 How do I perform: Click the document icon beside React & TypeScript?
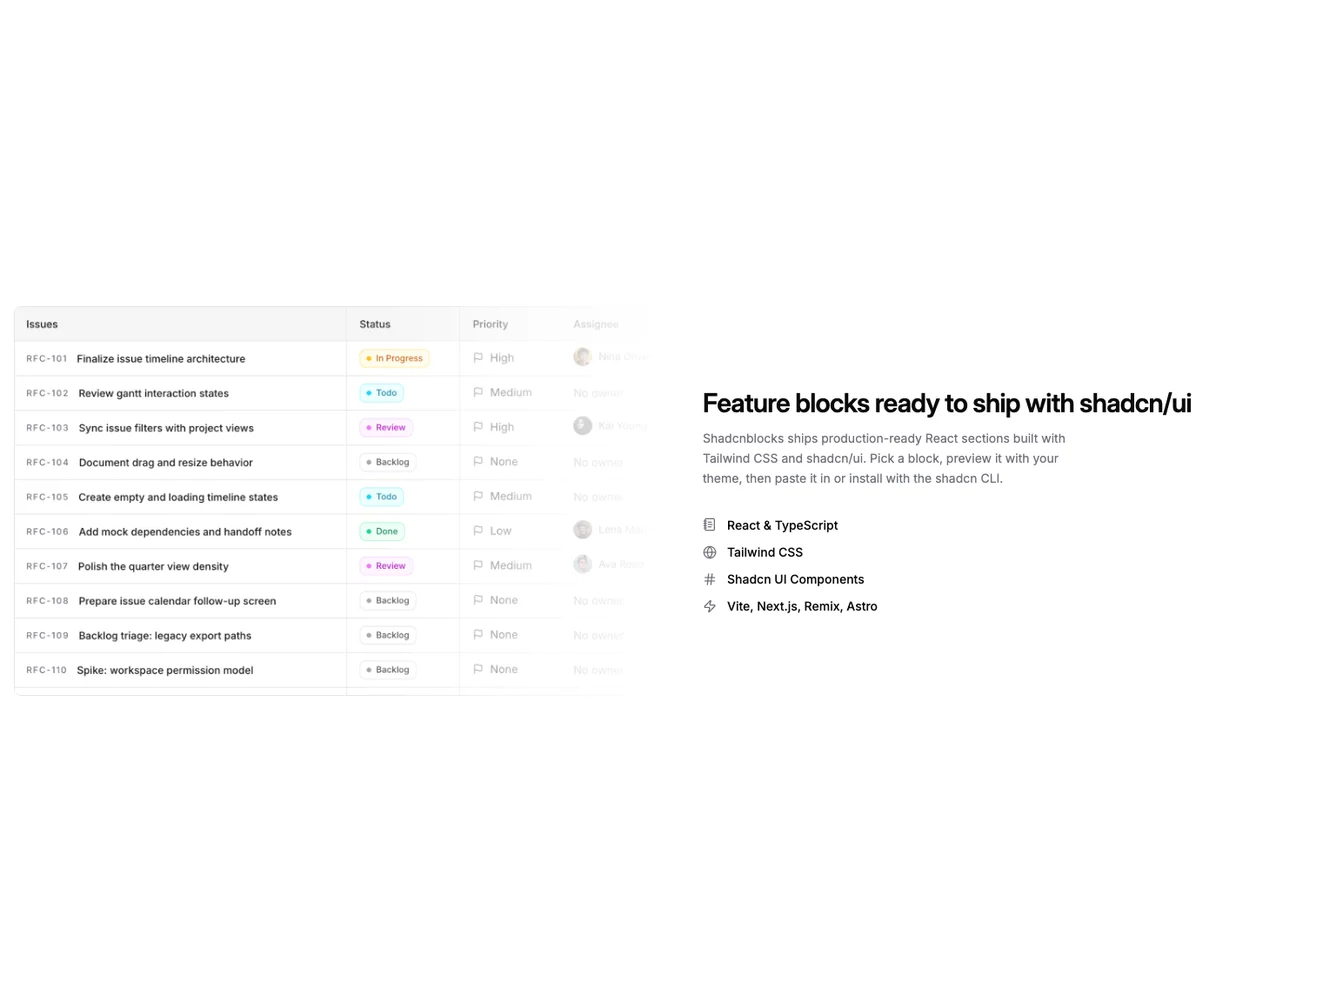[709, 525]
